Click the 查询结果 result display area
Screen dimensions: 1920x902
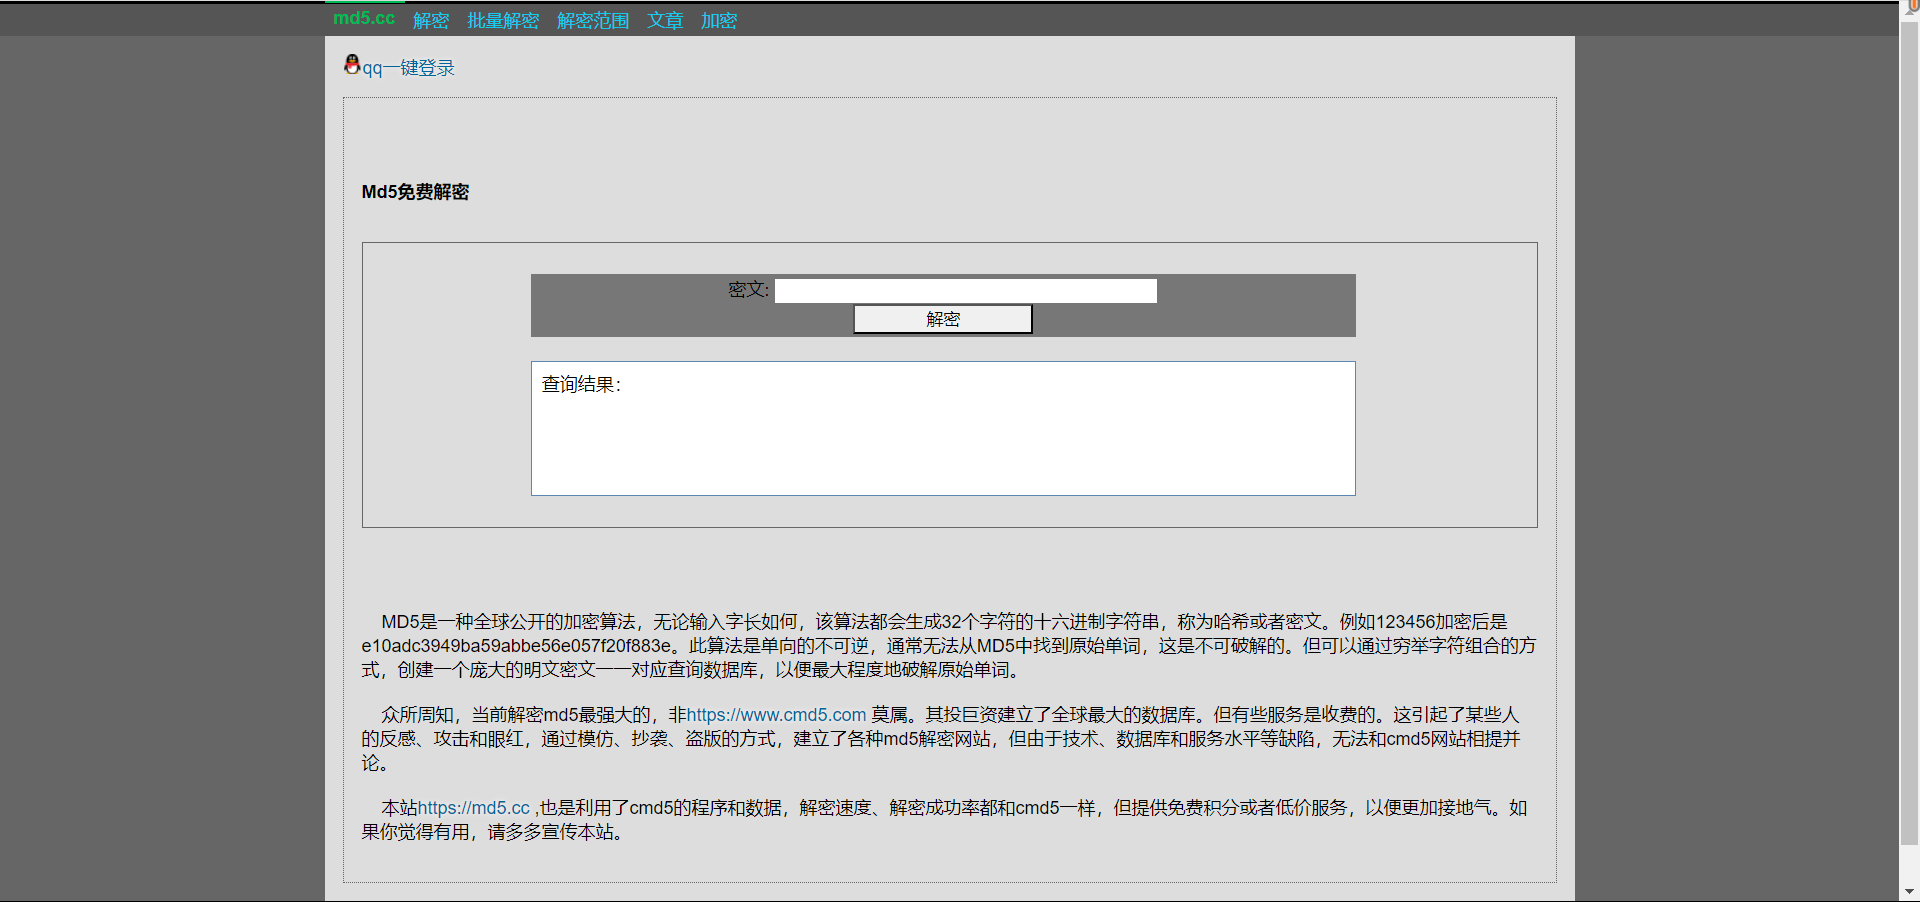pos(942,428)
